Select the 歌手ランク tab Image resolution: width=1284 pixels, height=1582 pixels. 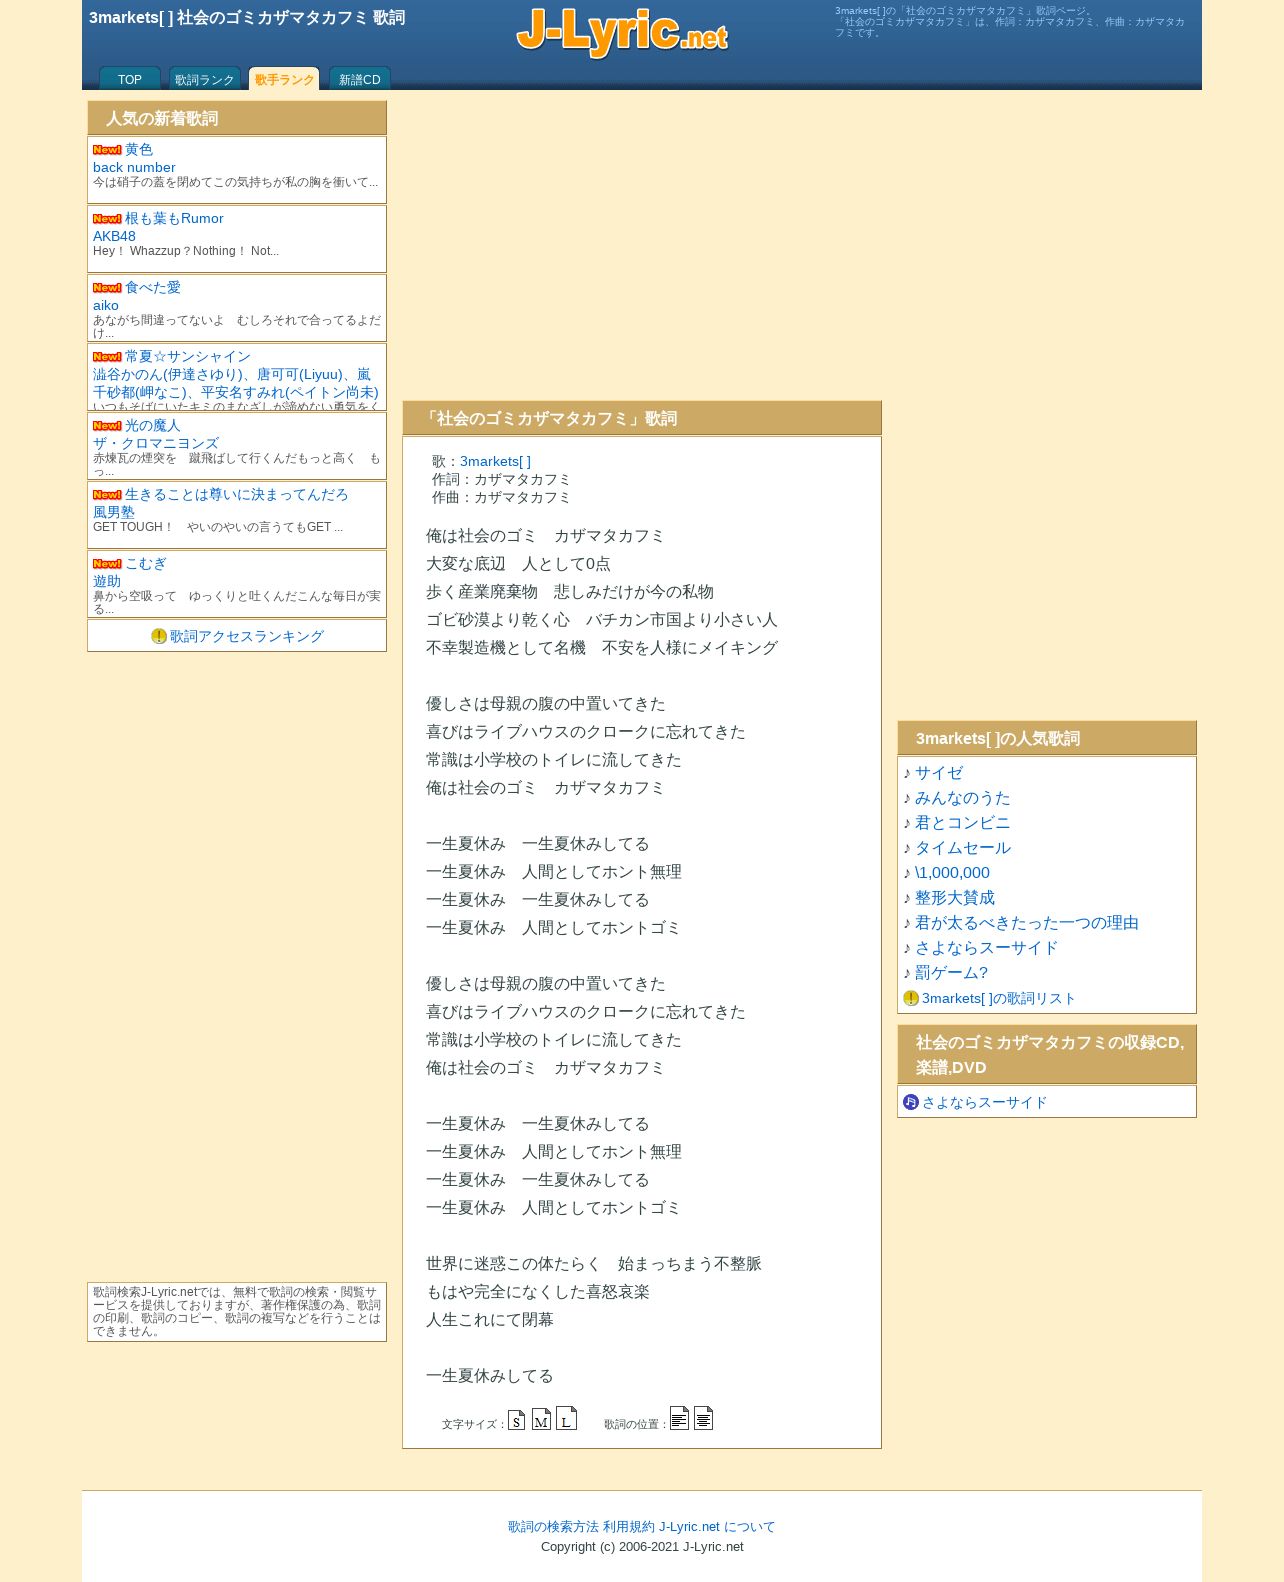(284, 79)
